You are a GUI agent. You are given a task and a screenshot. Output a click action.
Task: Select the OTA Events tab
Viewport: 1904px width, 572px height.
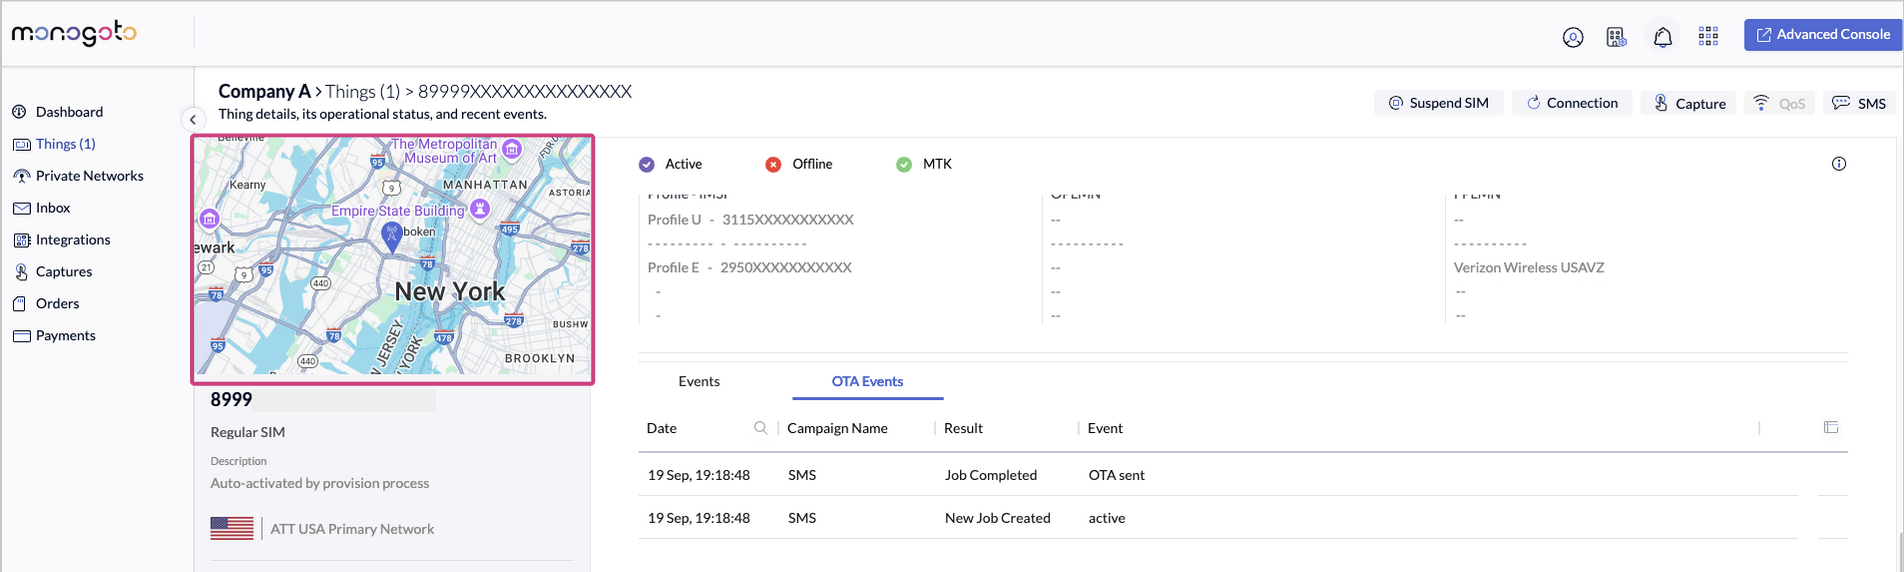click(x=867, y=381)
